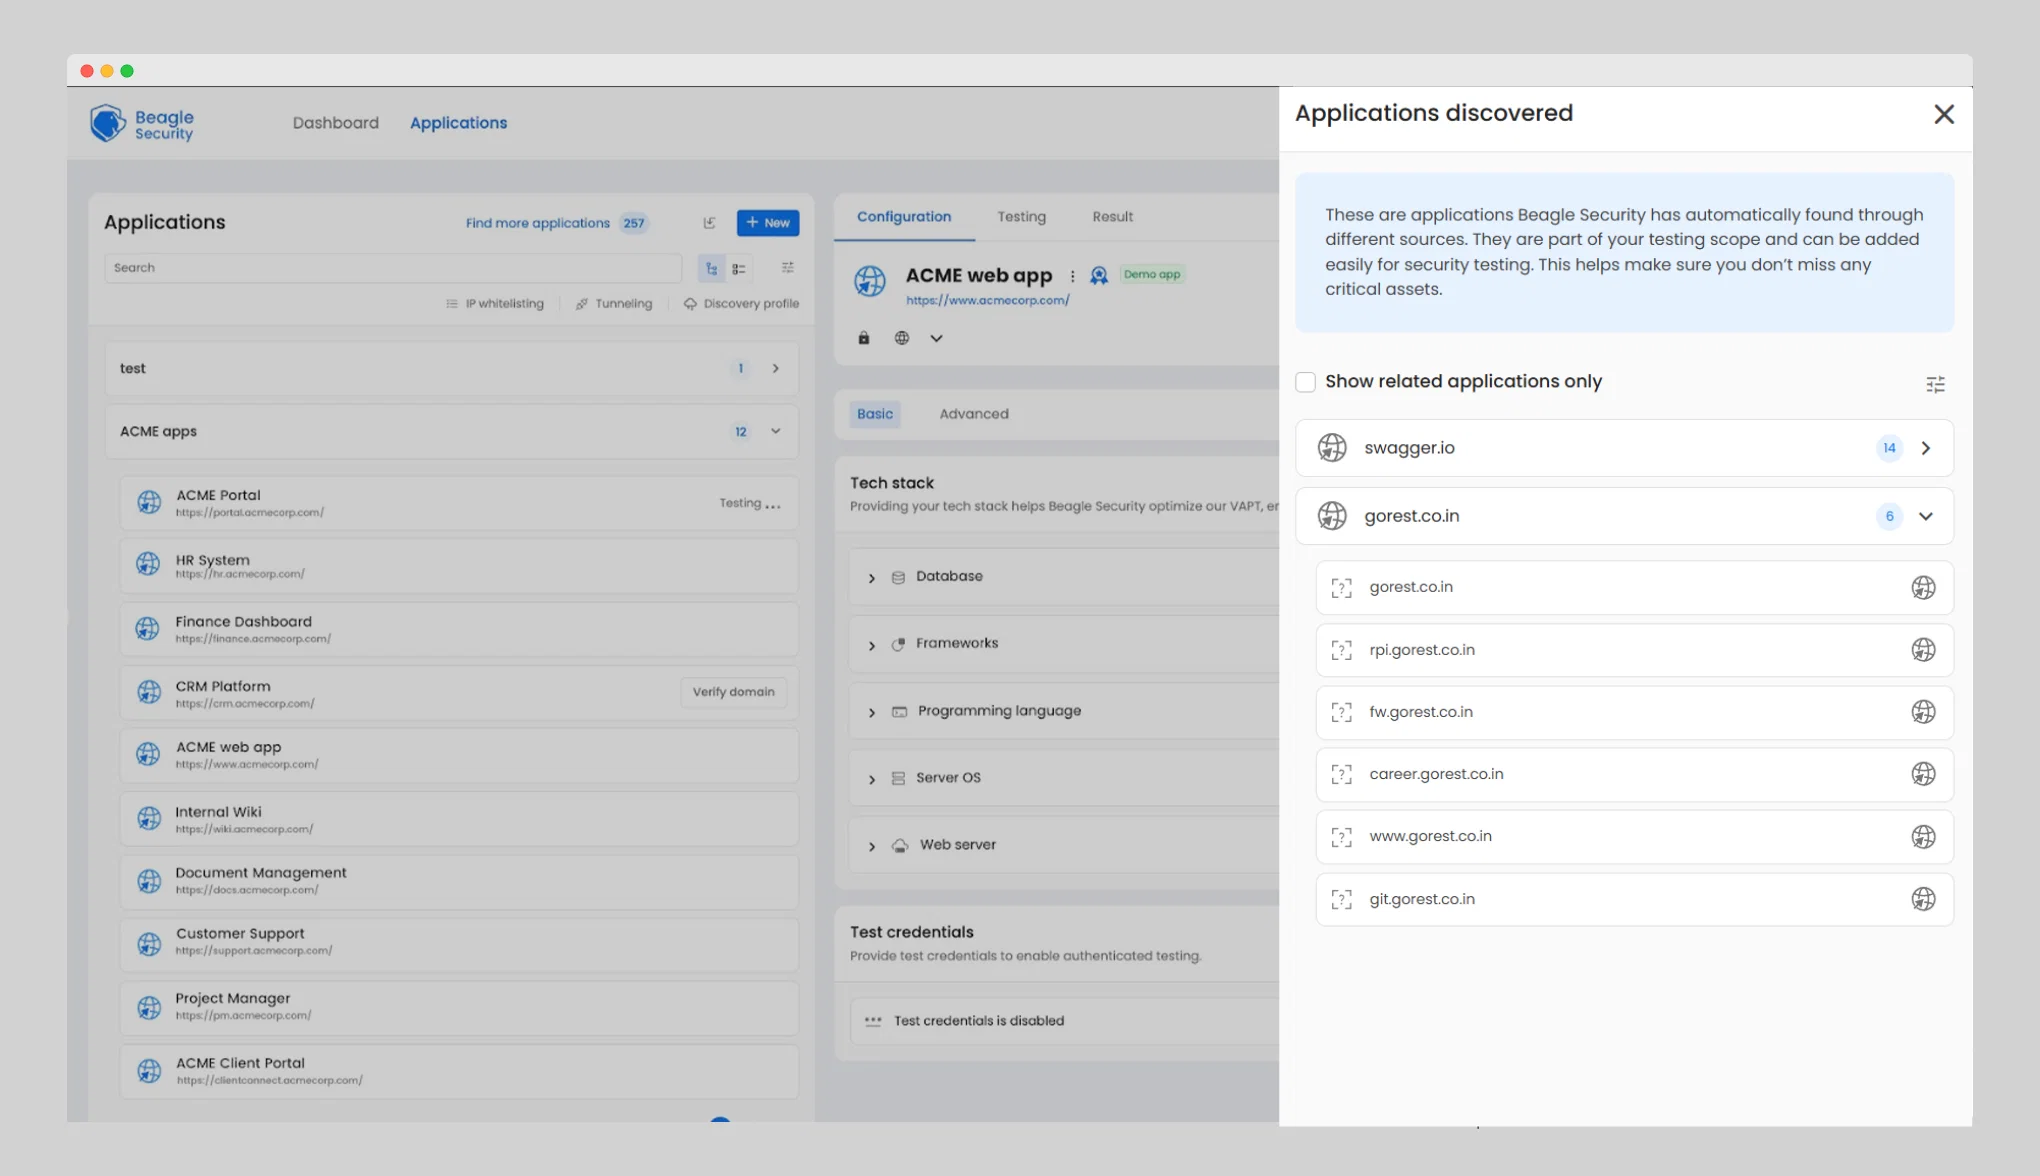Select the Advanced configuration toggle
The image size is (2040, 1176).
click(973, 414)
